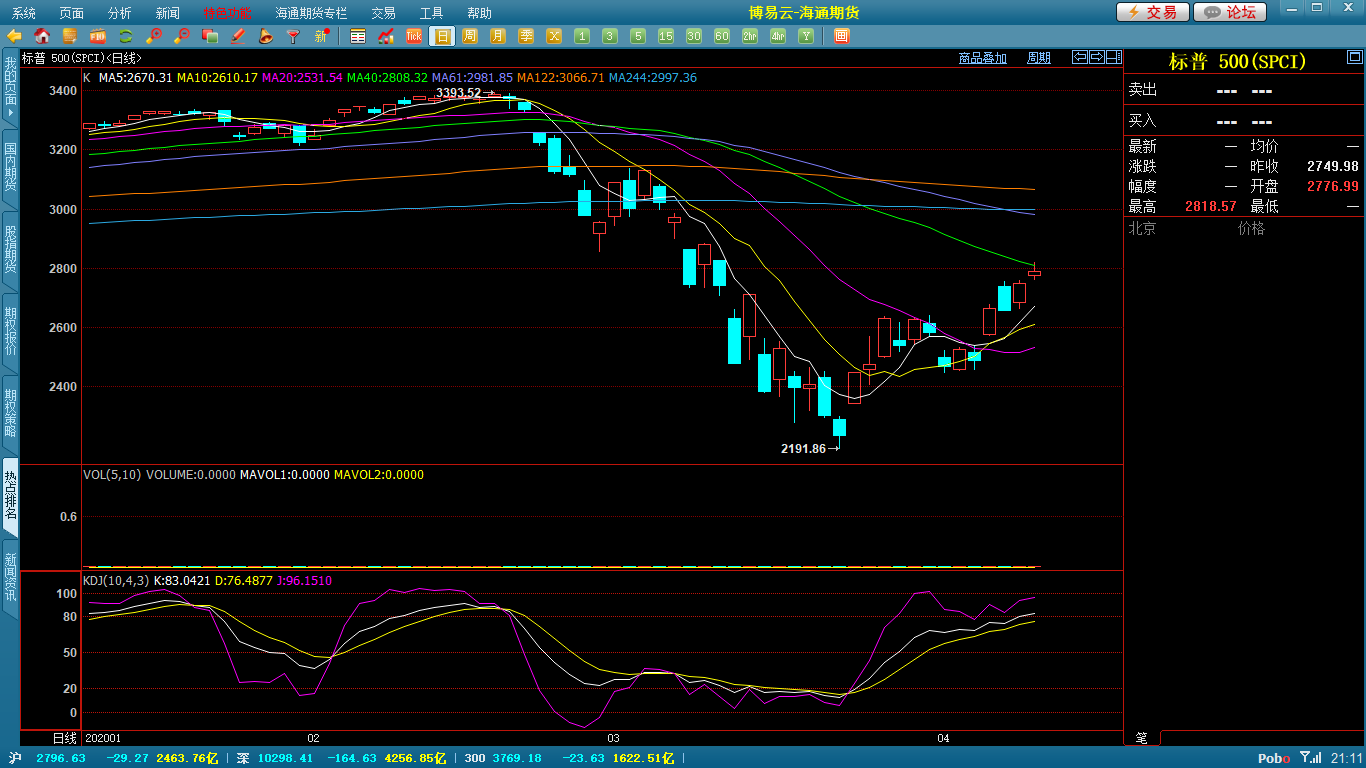Select the 15 minute period button

click(666, 36)
